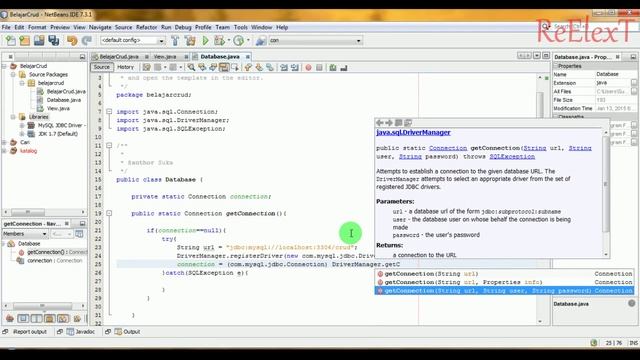Click Find Next Occurrence editor icon

click(x=213, y=67)
